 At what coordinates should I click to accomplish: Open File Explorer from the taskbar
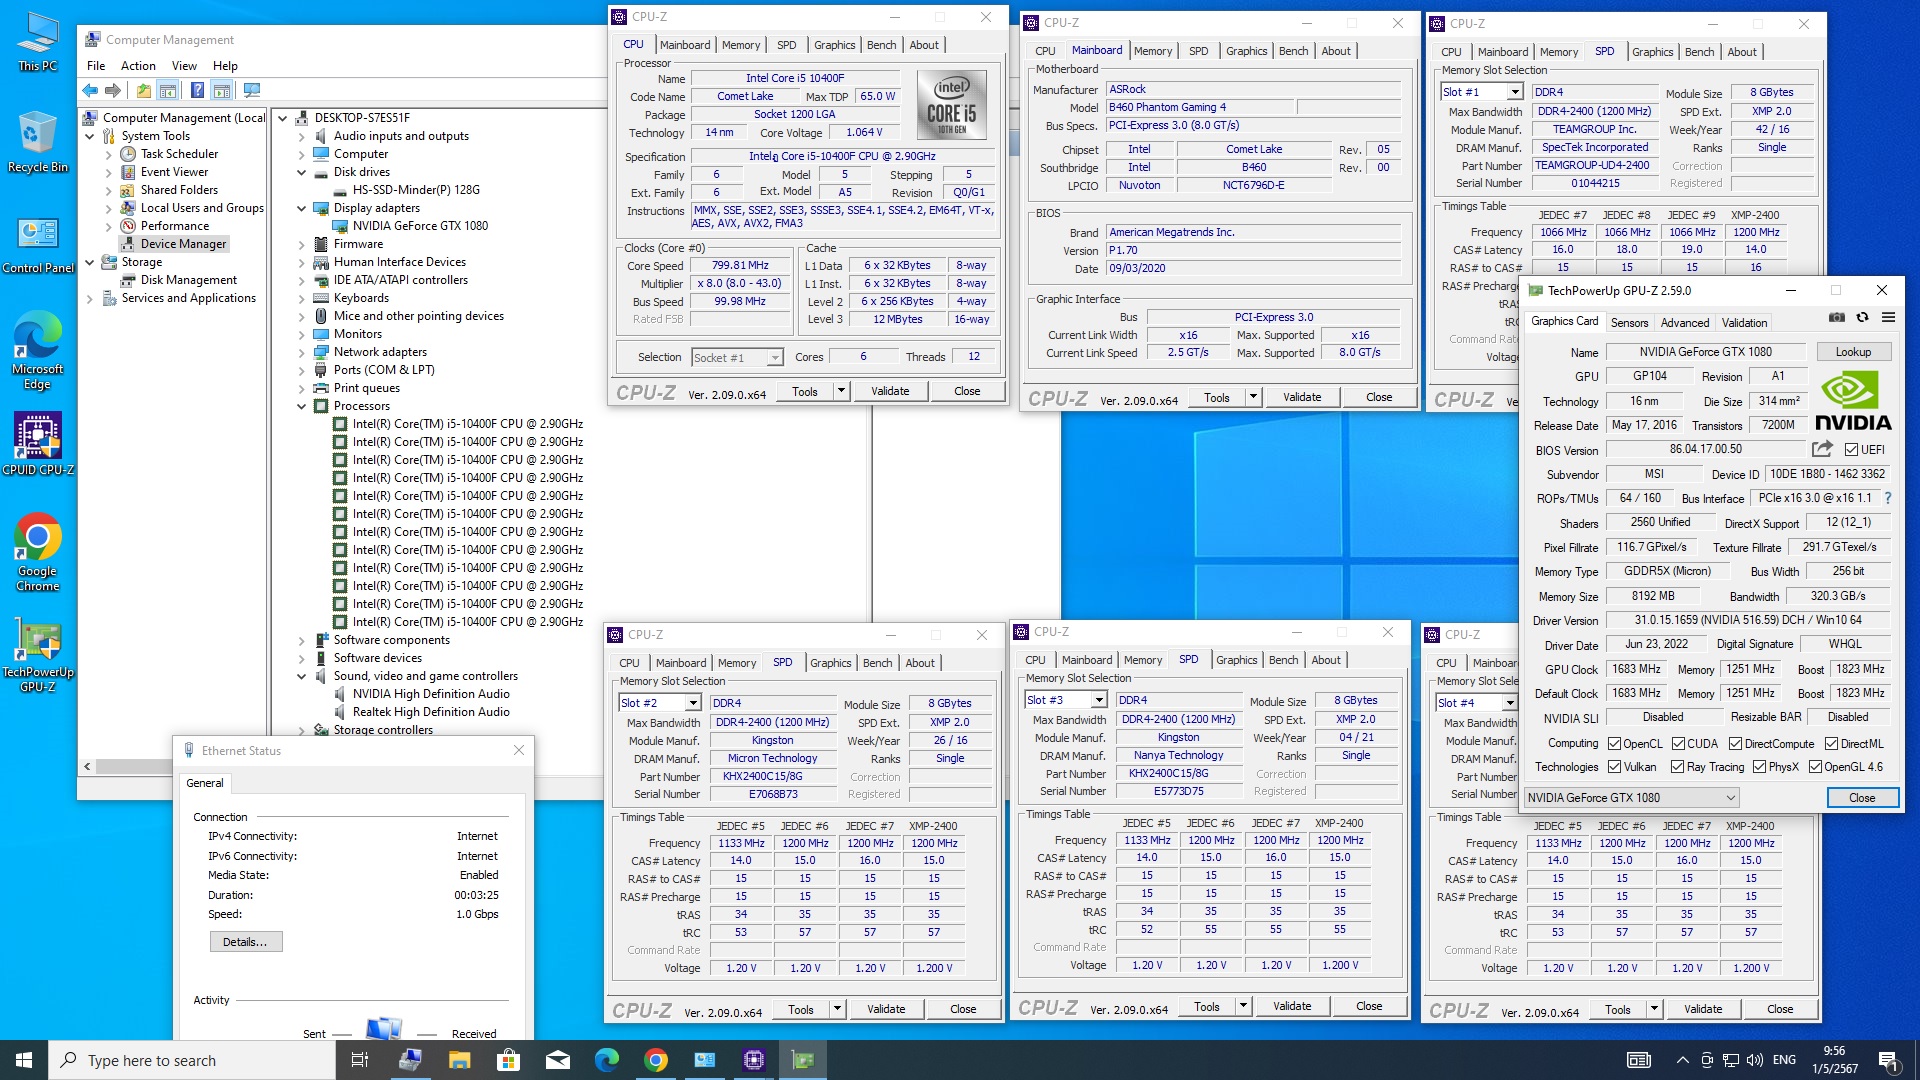(x=459, y=1060)
